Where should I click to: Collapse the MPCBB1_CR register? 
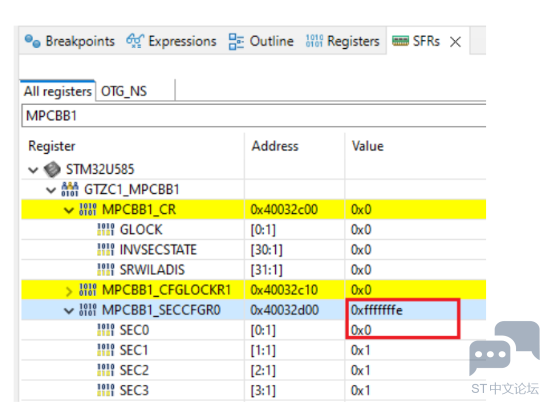(x=69, y=210)
